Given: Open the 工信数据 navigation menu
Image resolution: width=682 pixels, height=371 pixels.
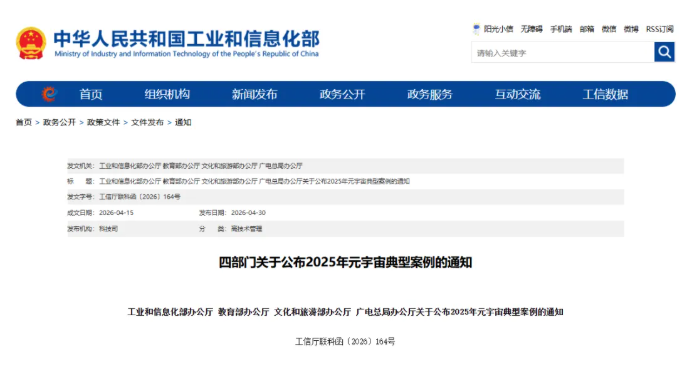Looking at the screenshot, I should pyautogui.click(x=605, y=94).
